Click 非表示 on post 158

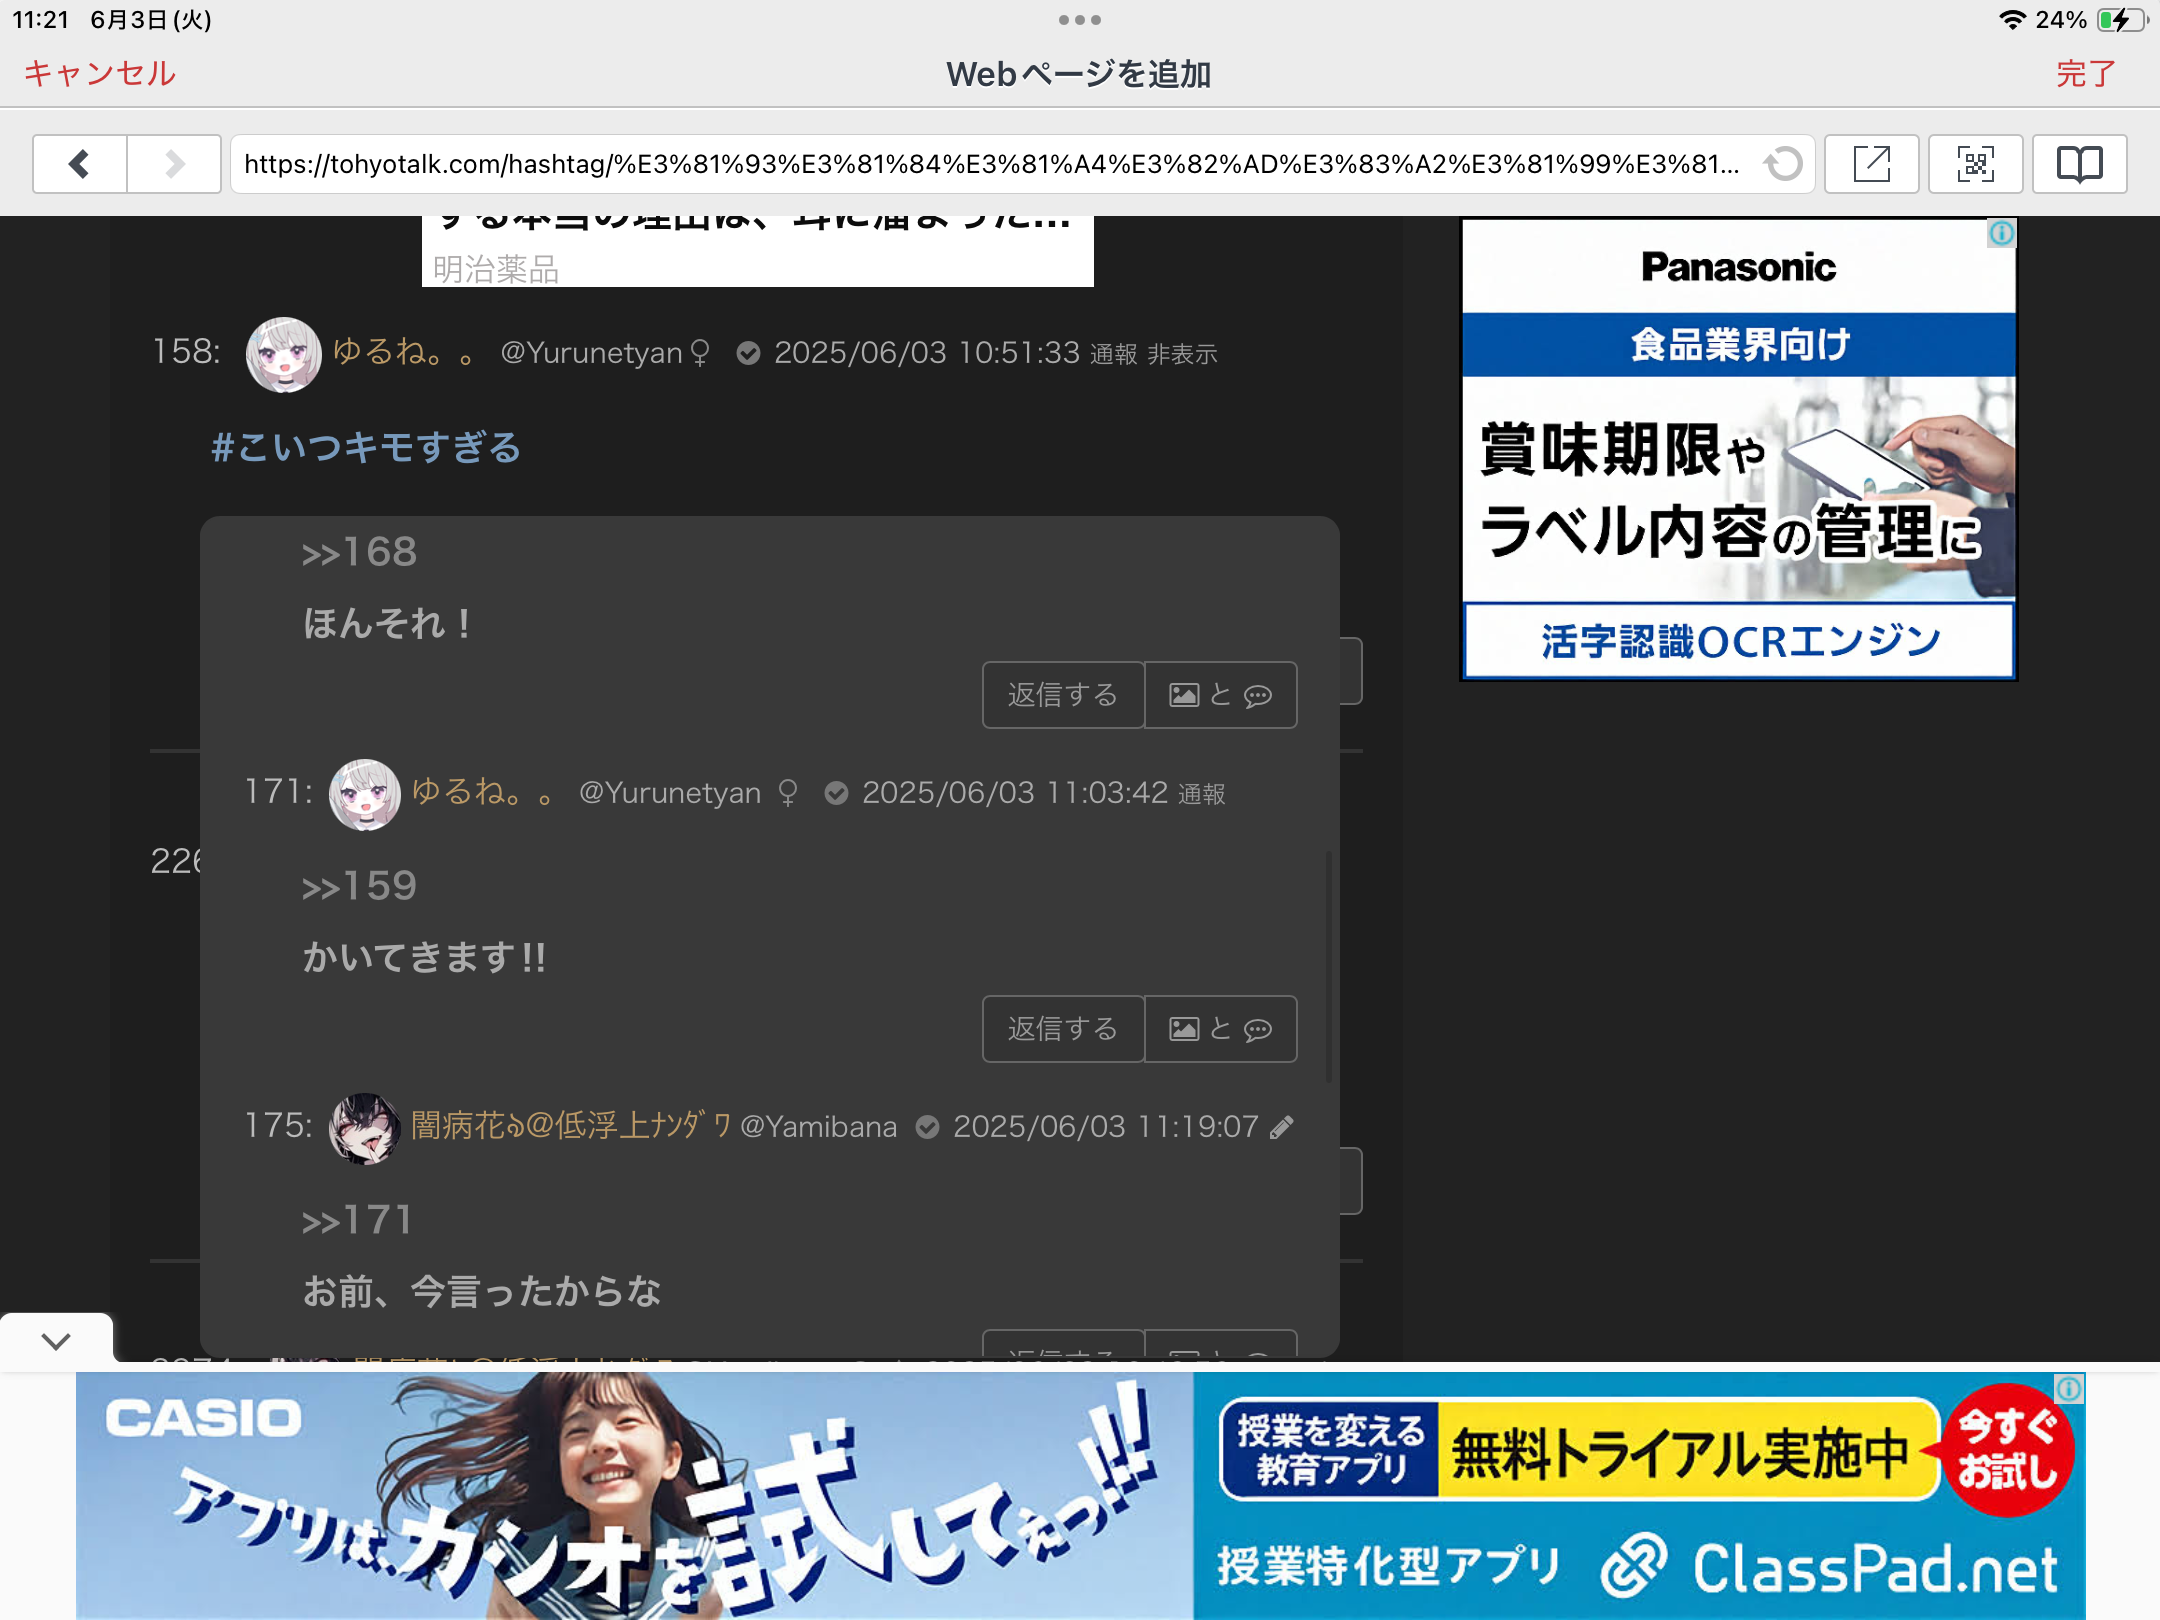(x=1182, y=355)
